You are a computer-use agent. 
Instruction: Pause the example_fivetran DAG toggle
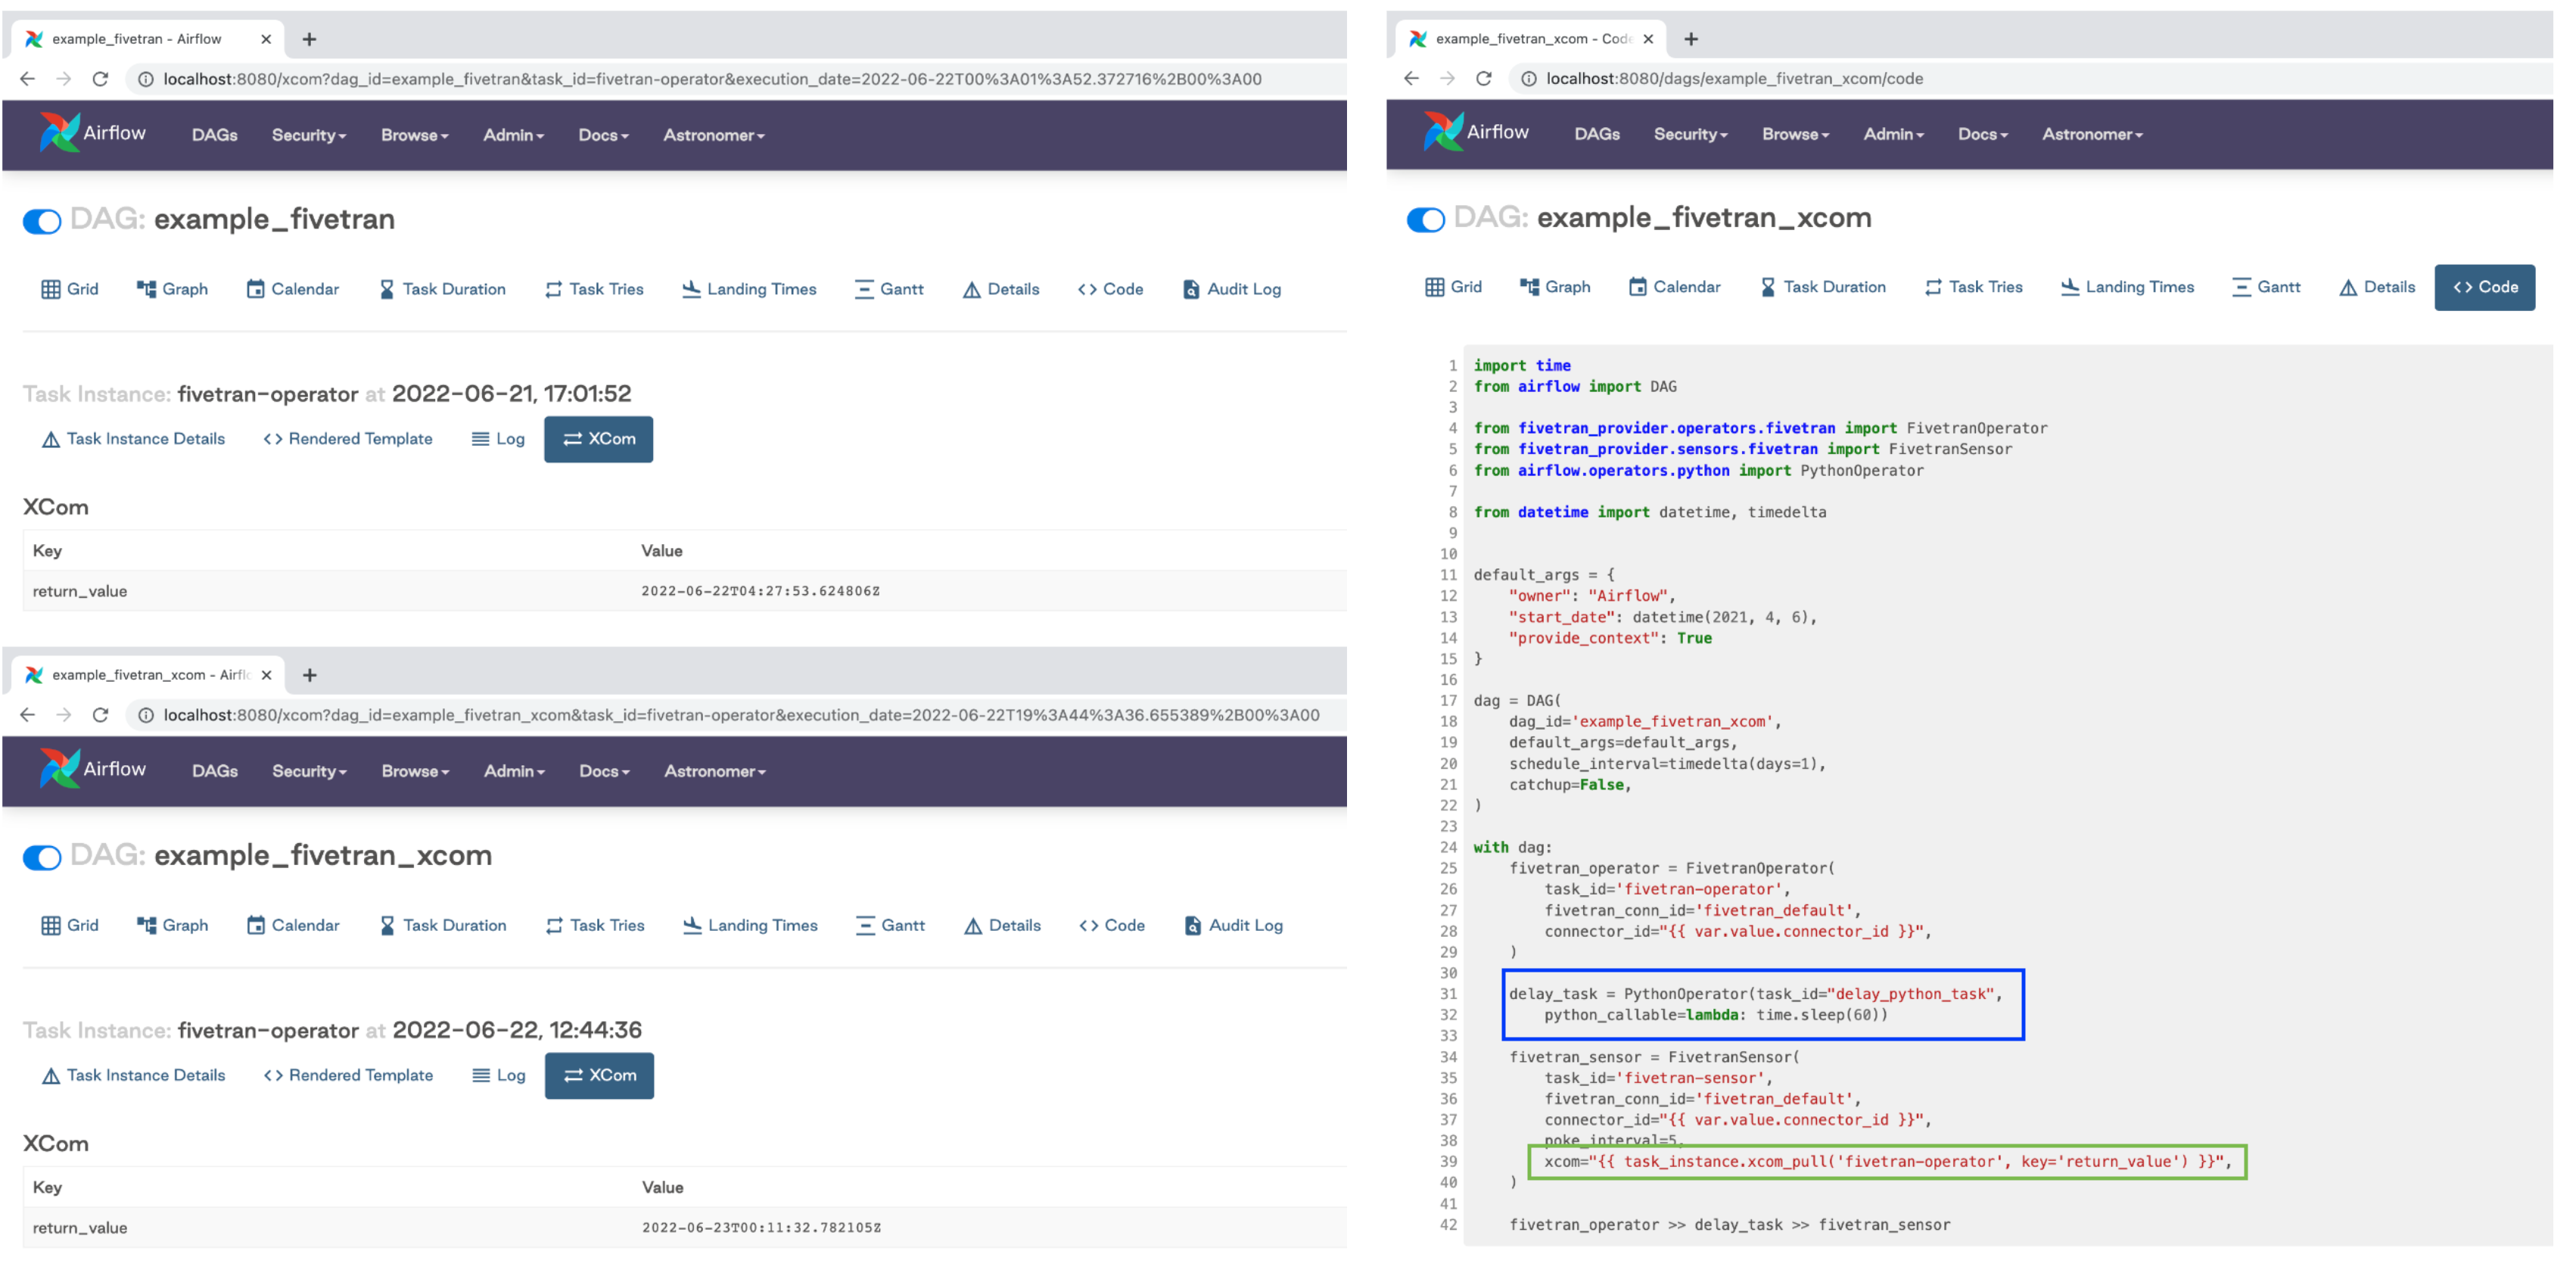point(42,221)
